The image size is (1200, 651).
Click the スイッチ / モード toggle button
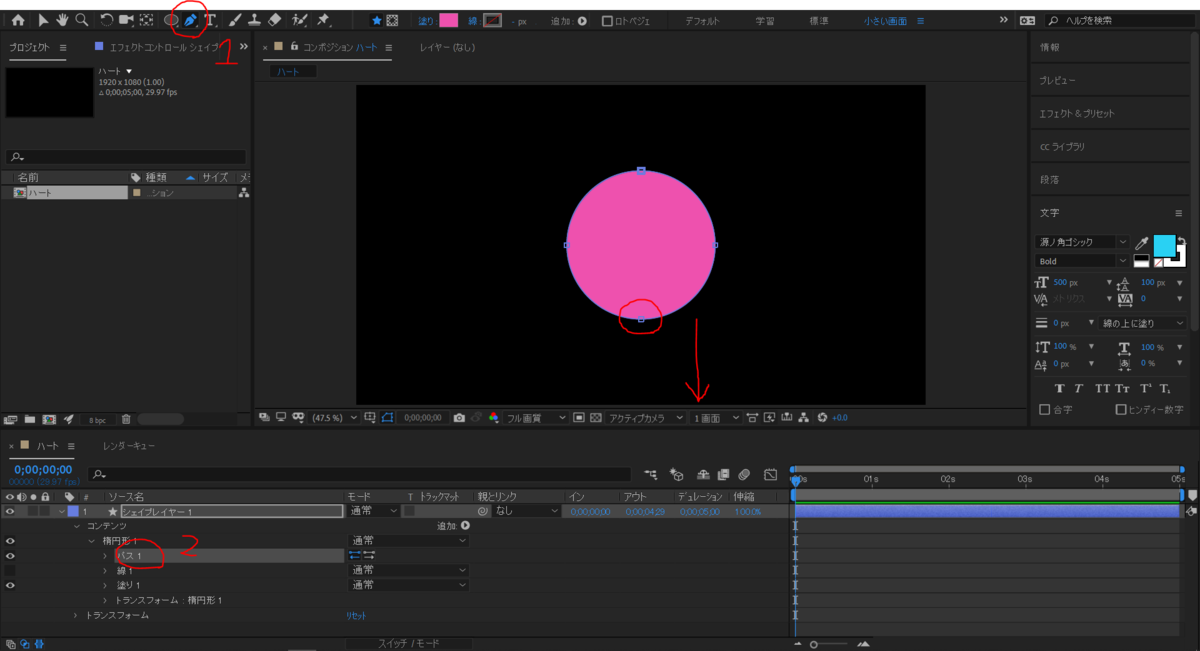click(x=408, y=643)
